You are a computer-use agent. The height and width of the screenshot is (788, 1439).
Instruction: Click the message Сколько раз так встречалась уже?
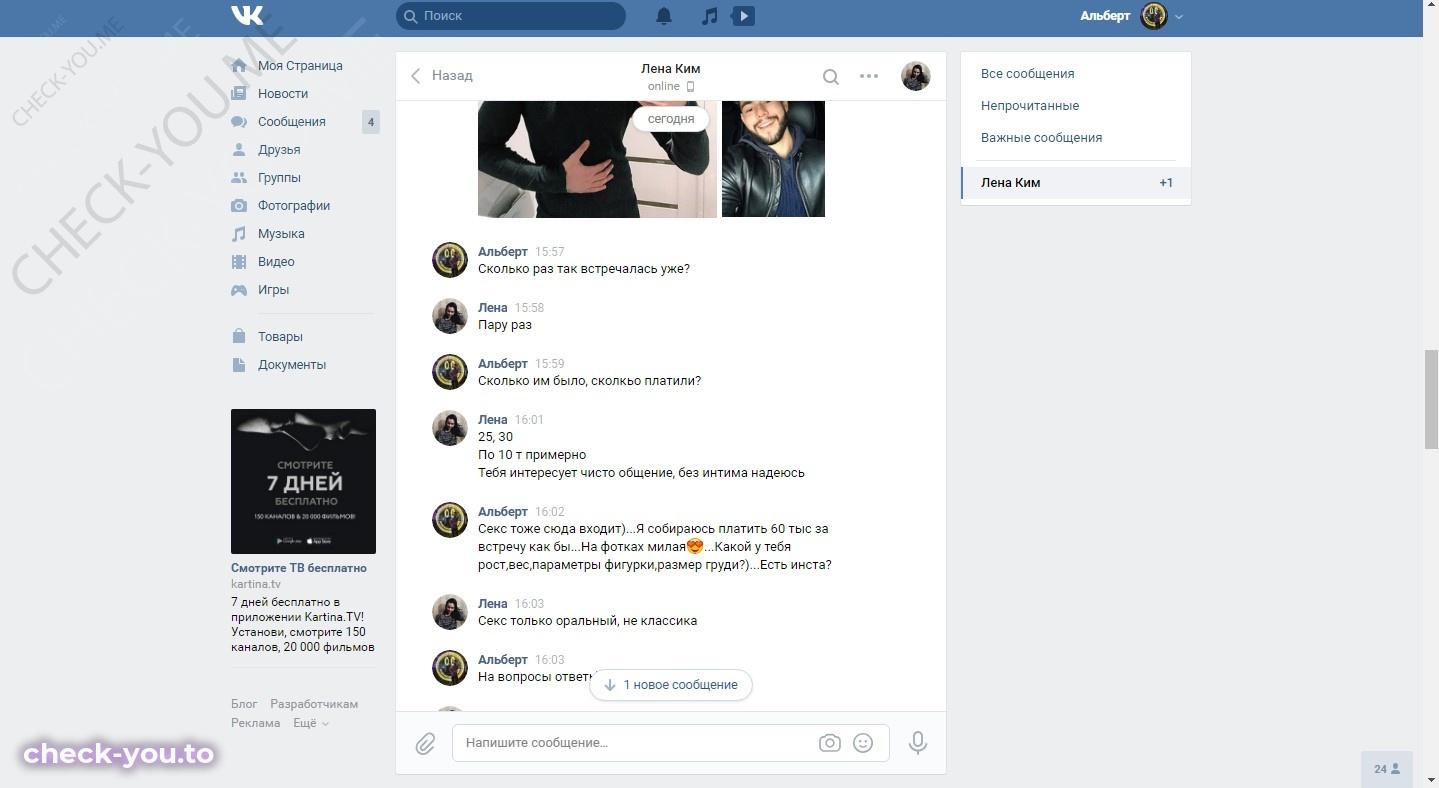click(x=584, y=269)
